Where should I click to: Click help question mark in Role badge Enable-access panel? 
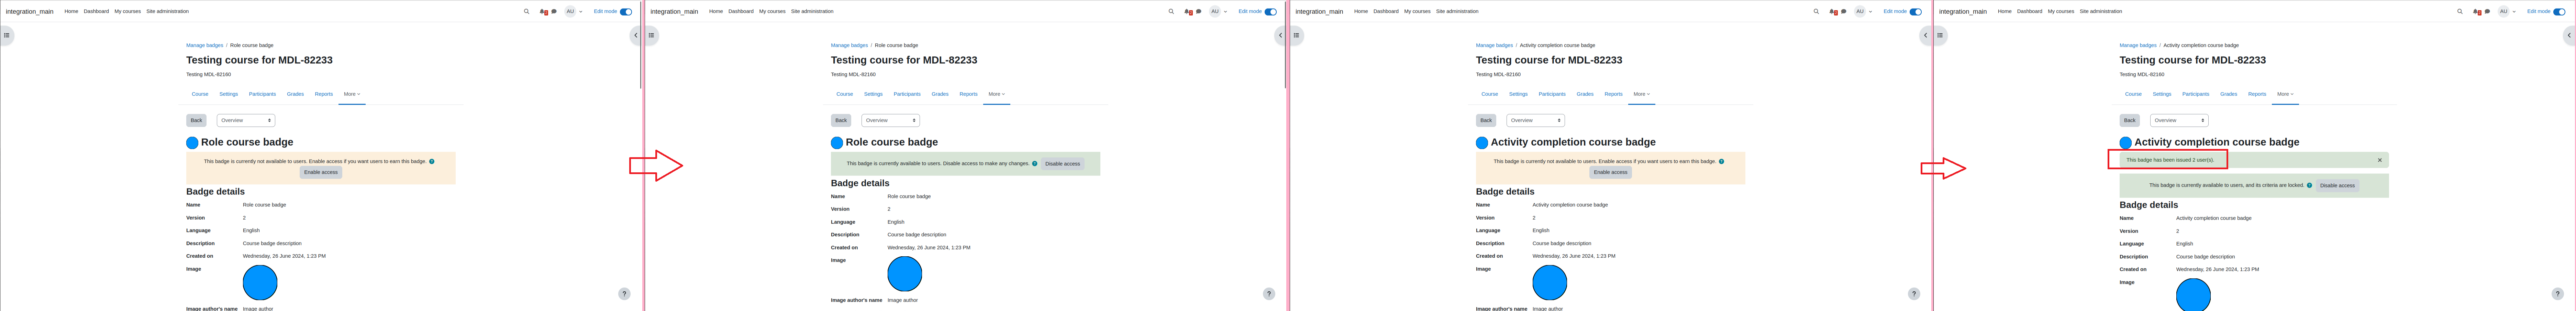pyautogui.click(x=624, y=294)
